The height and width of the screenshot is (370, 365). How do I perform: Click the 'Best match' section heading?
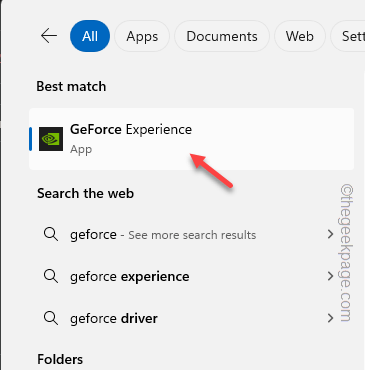pos(71,86)
